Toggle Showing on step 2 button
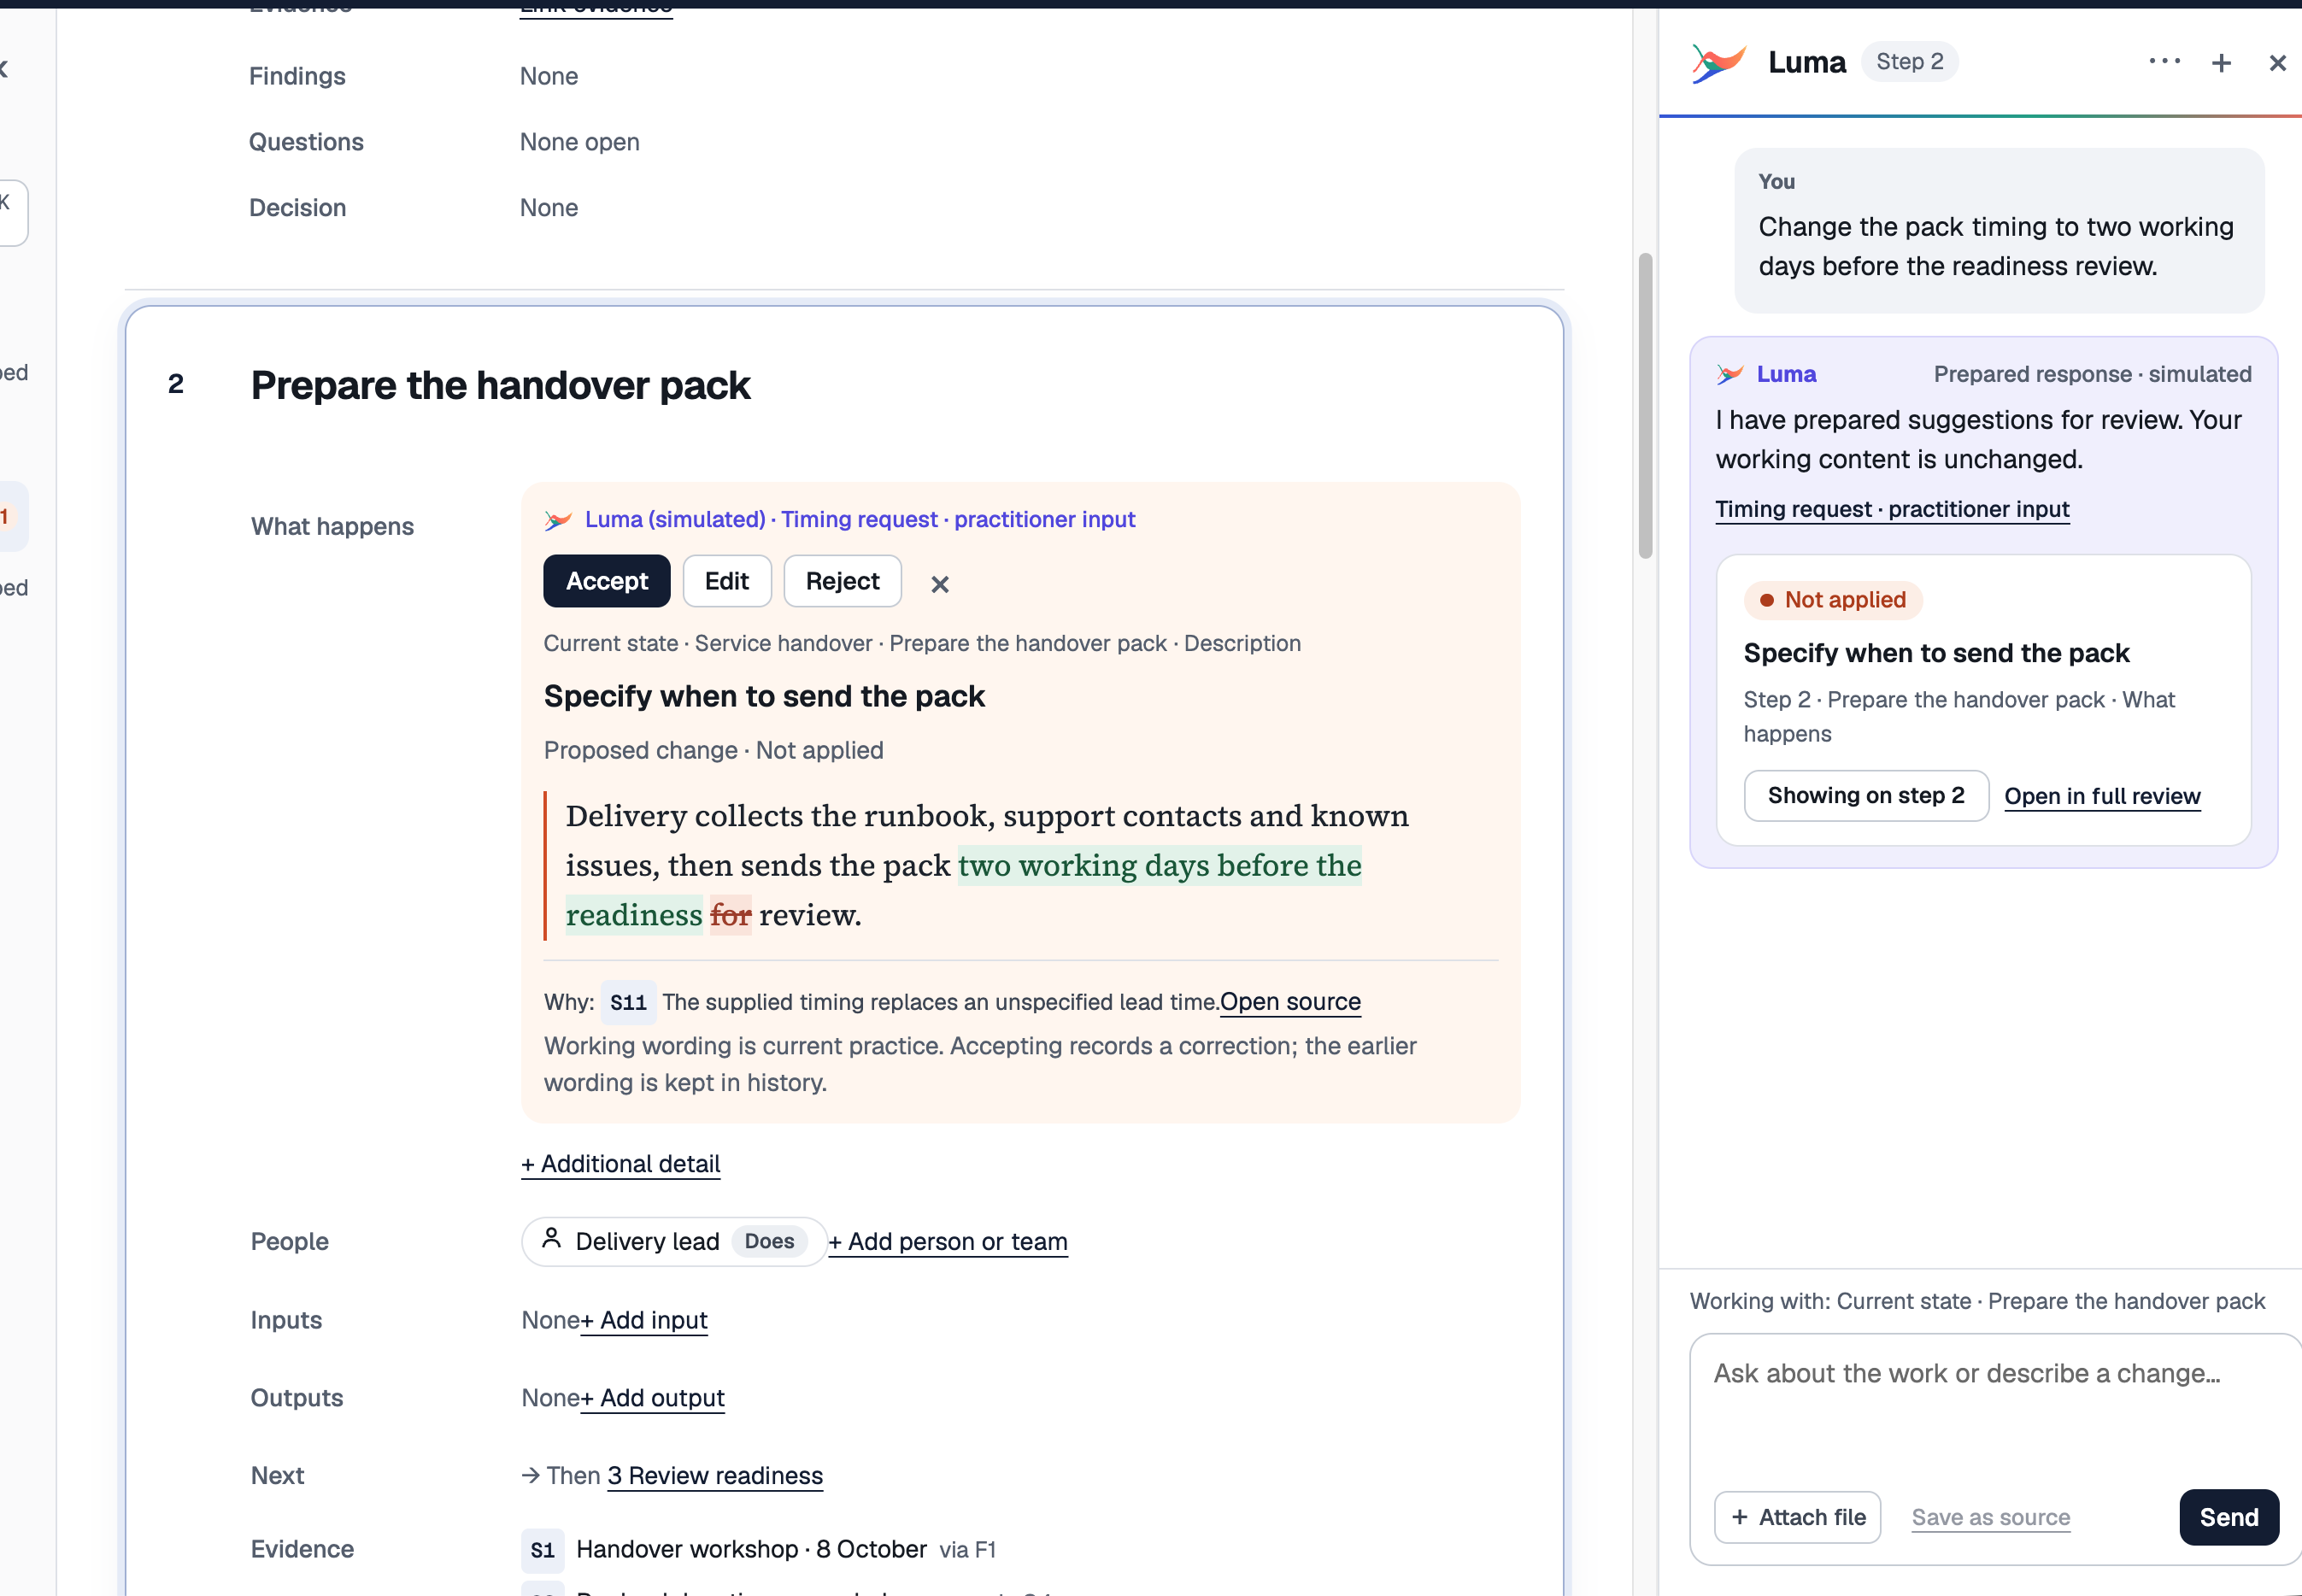 tap(1866, 796)
